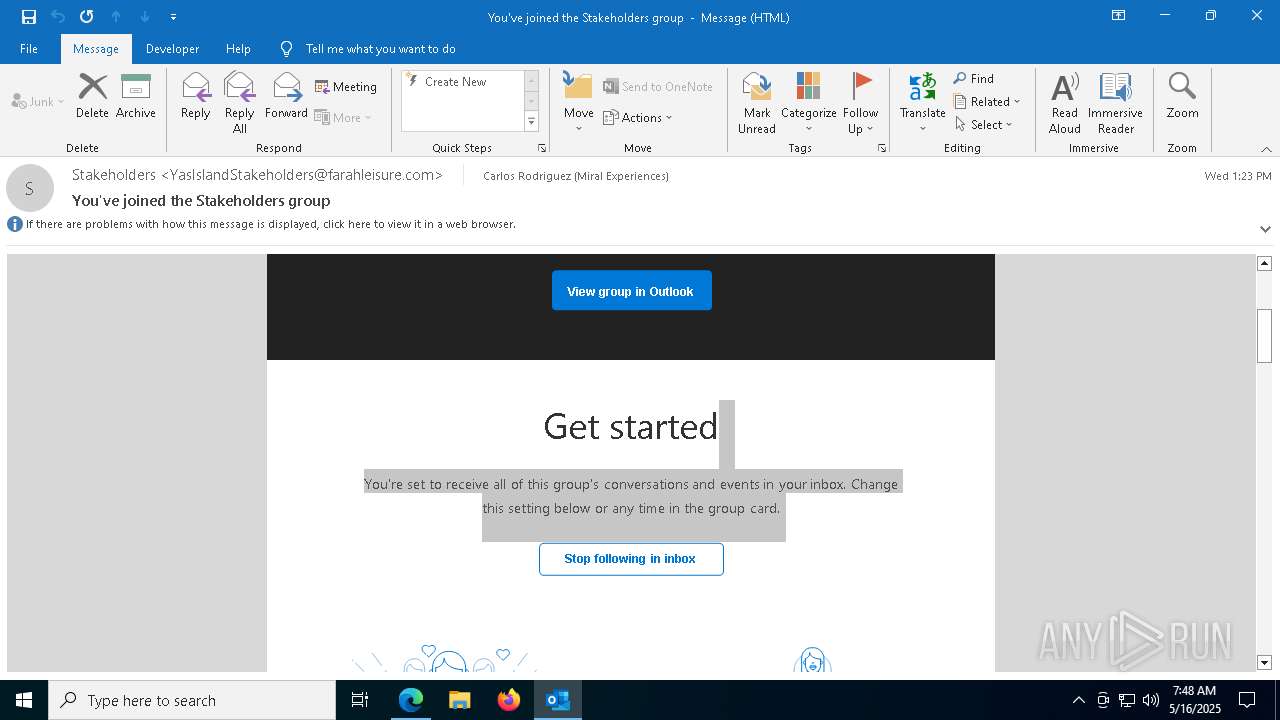The image size is (1280, 720).
Task: Click the View group in Outlook button
Action: click(631, 291)
